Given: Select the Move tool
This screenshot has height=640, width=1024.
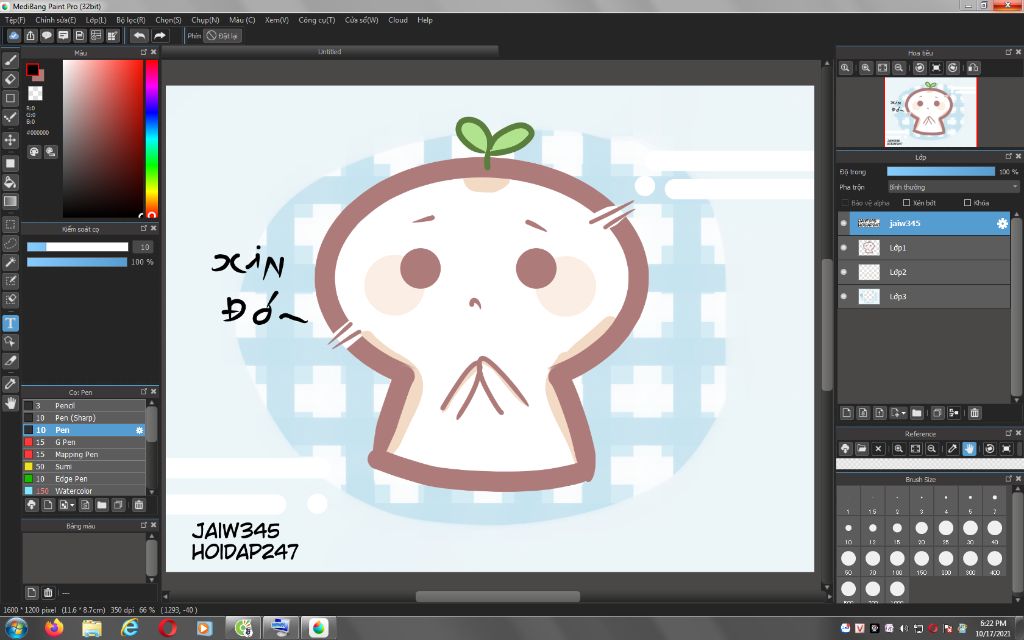Looking at the screenshot, I should [10, 140].
